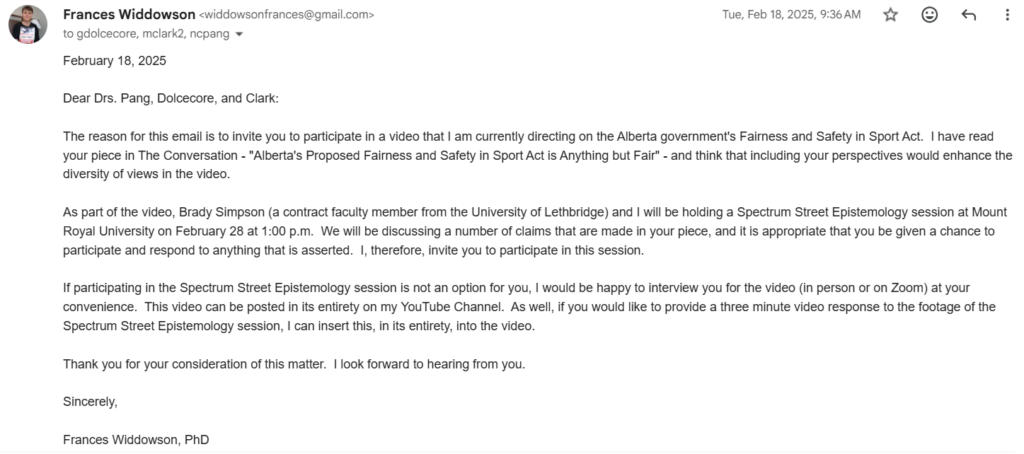Click the sender name Frances Widdowson in header
Screen dimensions: 1024x454
(x=129, y=14)
